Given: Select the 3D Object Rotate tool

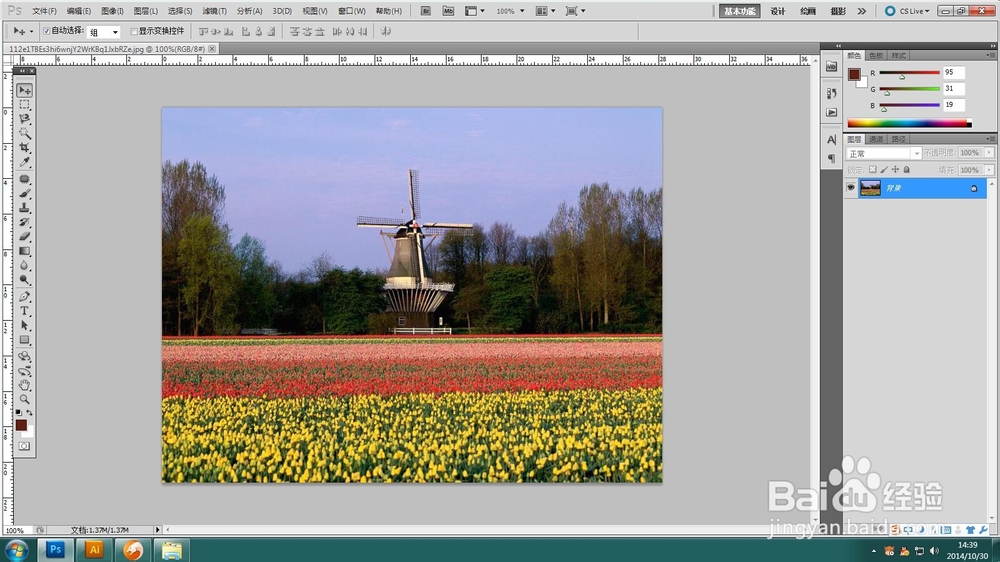Looking at the screenshot, I should pos(24,357).
